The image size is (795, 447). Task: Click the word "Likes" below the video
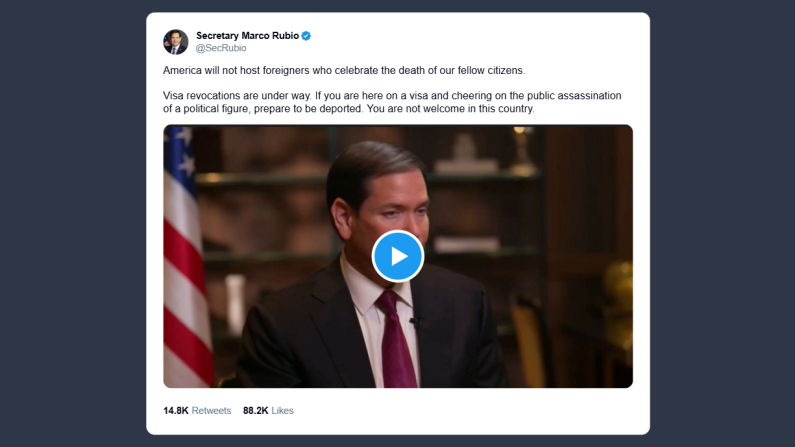click(282, 411)
